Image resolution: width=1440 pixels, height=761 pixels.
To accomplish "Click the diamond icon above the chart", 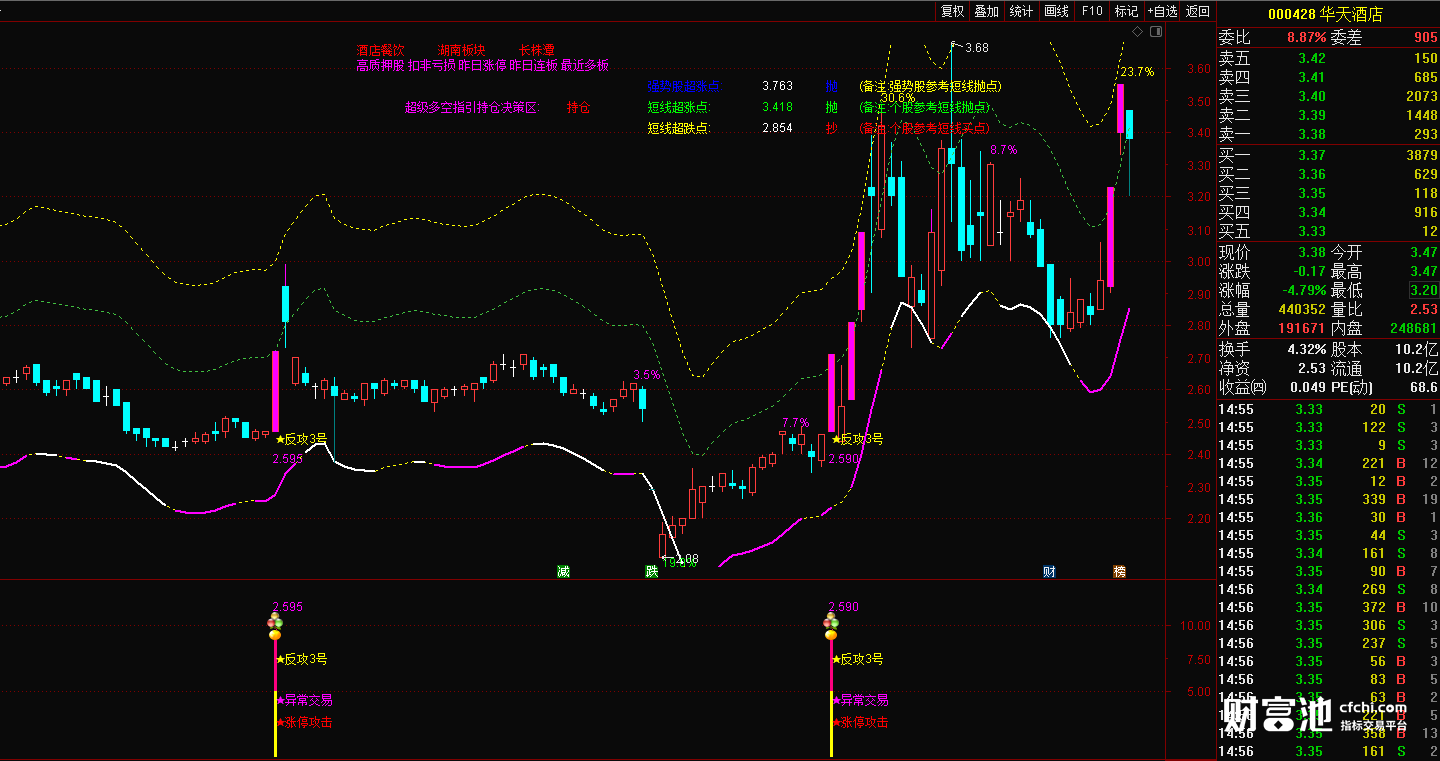I will coord(1137,32).
